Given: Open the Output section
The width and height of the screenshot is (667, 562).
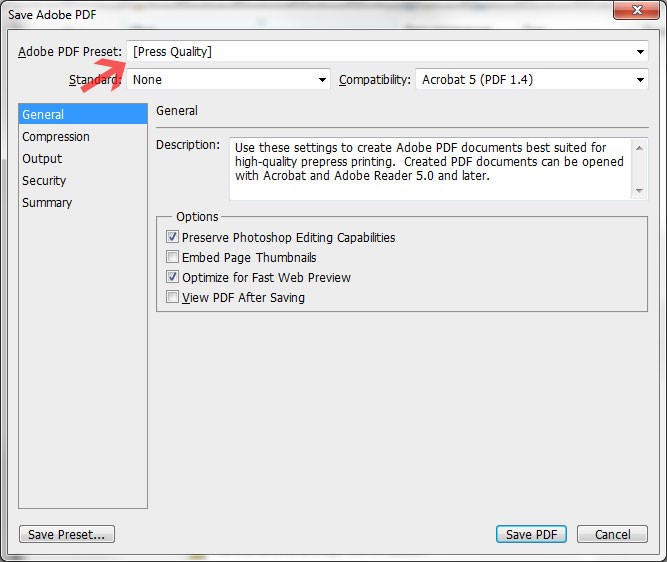Looking at the screenshot, I should pos(42,159).
